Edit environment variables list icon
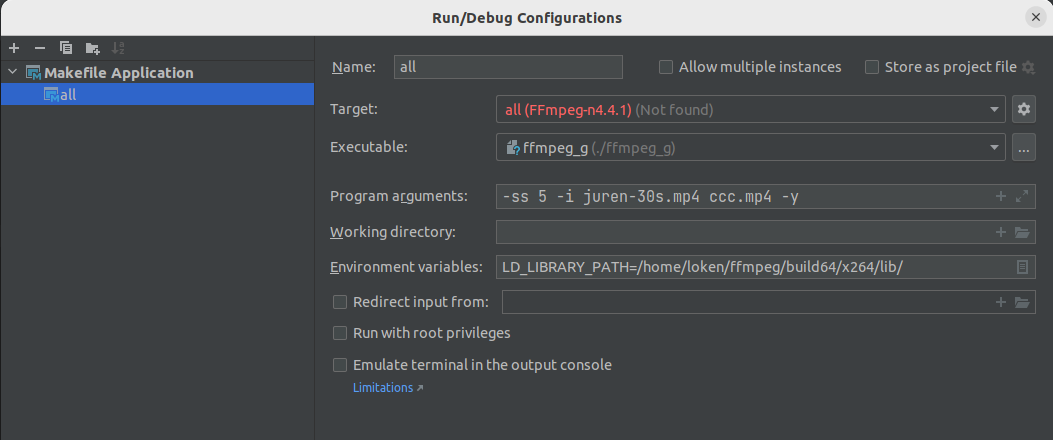The height and width of the screenshot is (440, 1053). pyautogui.click(x=1022, y=267)
